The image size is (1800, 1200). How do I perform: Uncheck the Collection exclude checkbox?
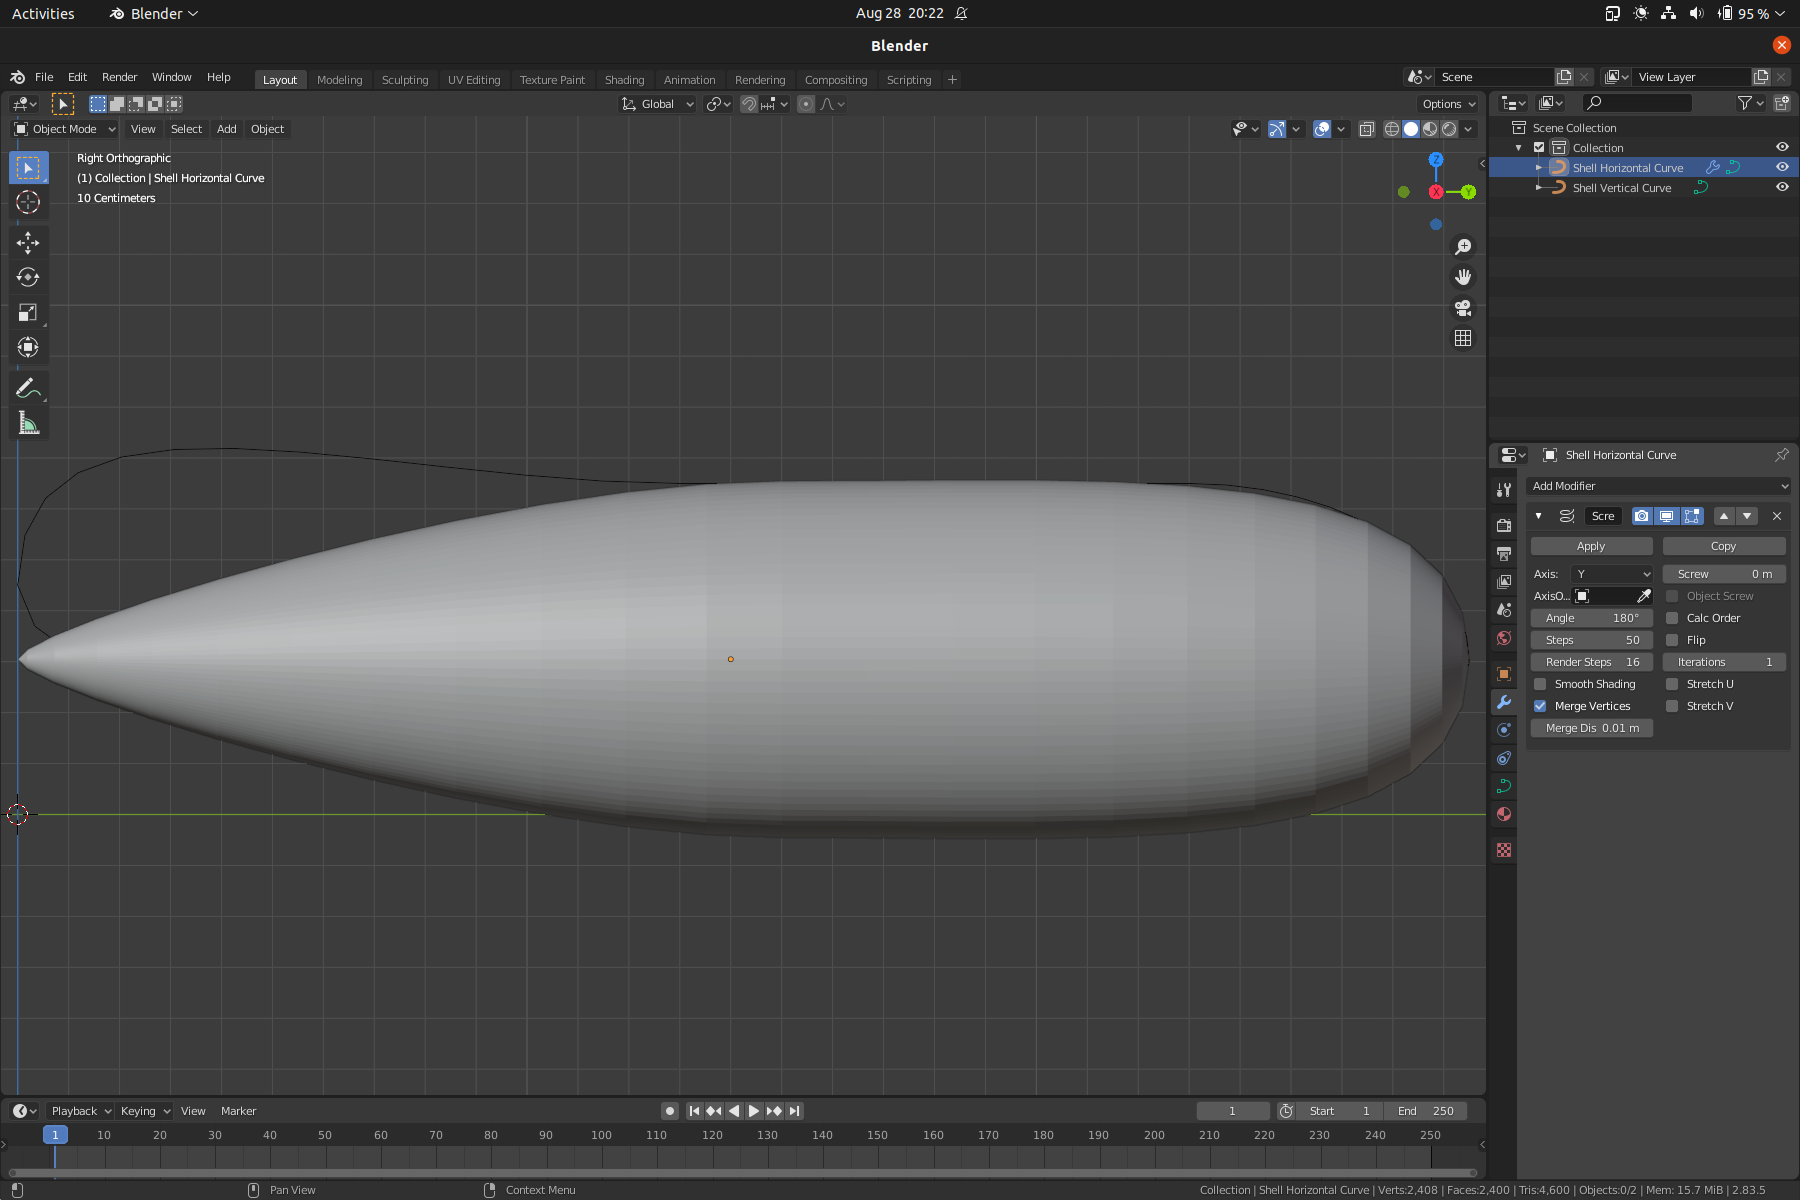(x=1539, y=147)
